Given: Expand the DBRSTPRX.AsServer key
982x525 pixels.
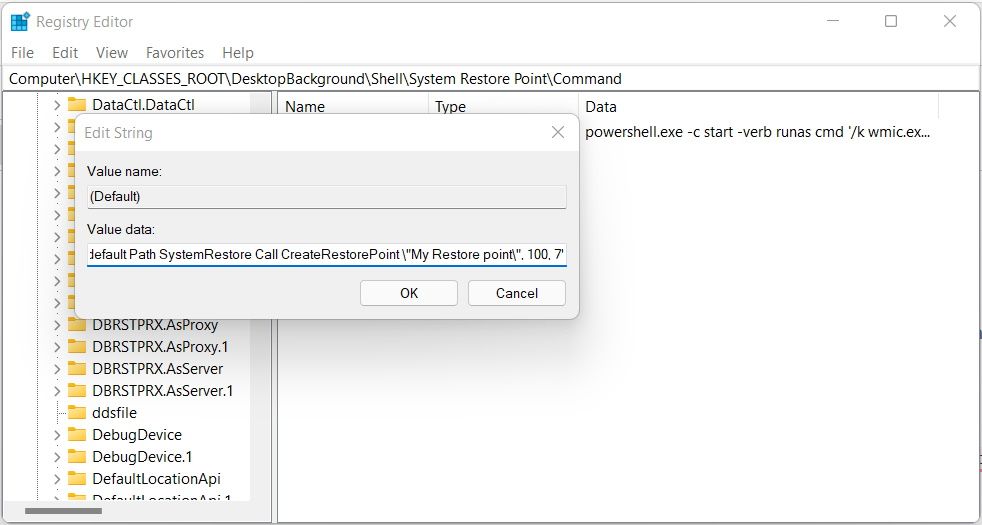Looking at the screenshot, I should tap(57, 368).
